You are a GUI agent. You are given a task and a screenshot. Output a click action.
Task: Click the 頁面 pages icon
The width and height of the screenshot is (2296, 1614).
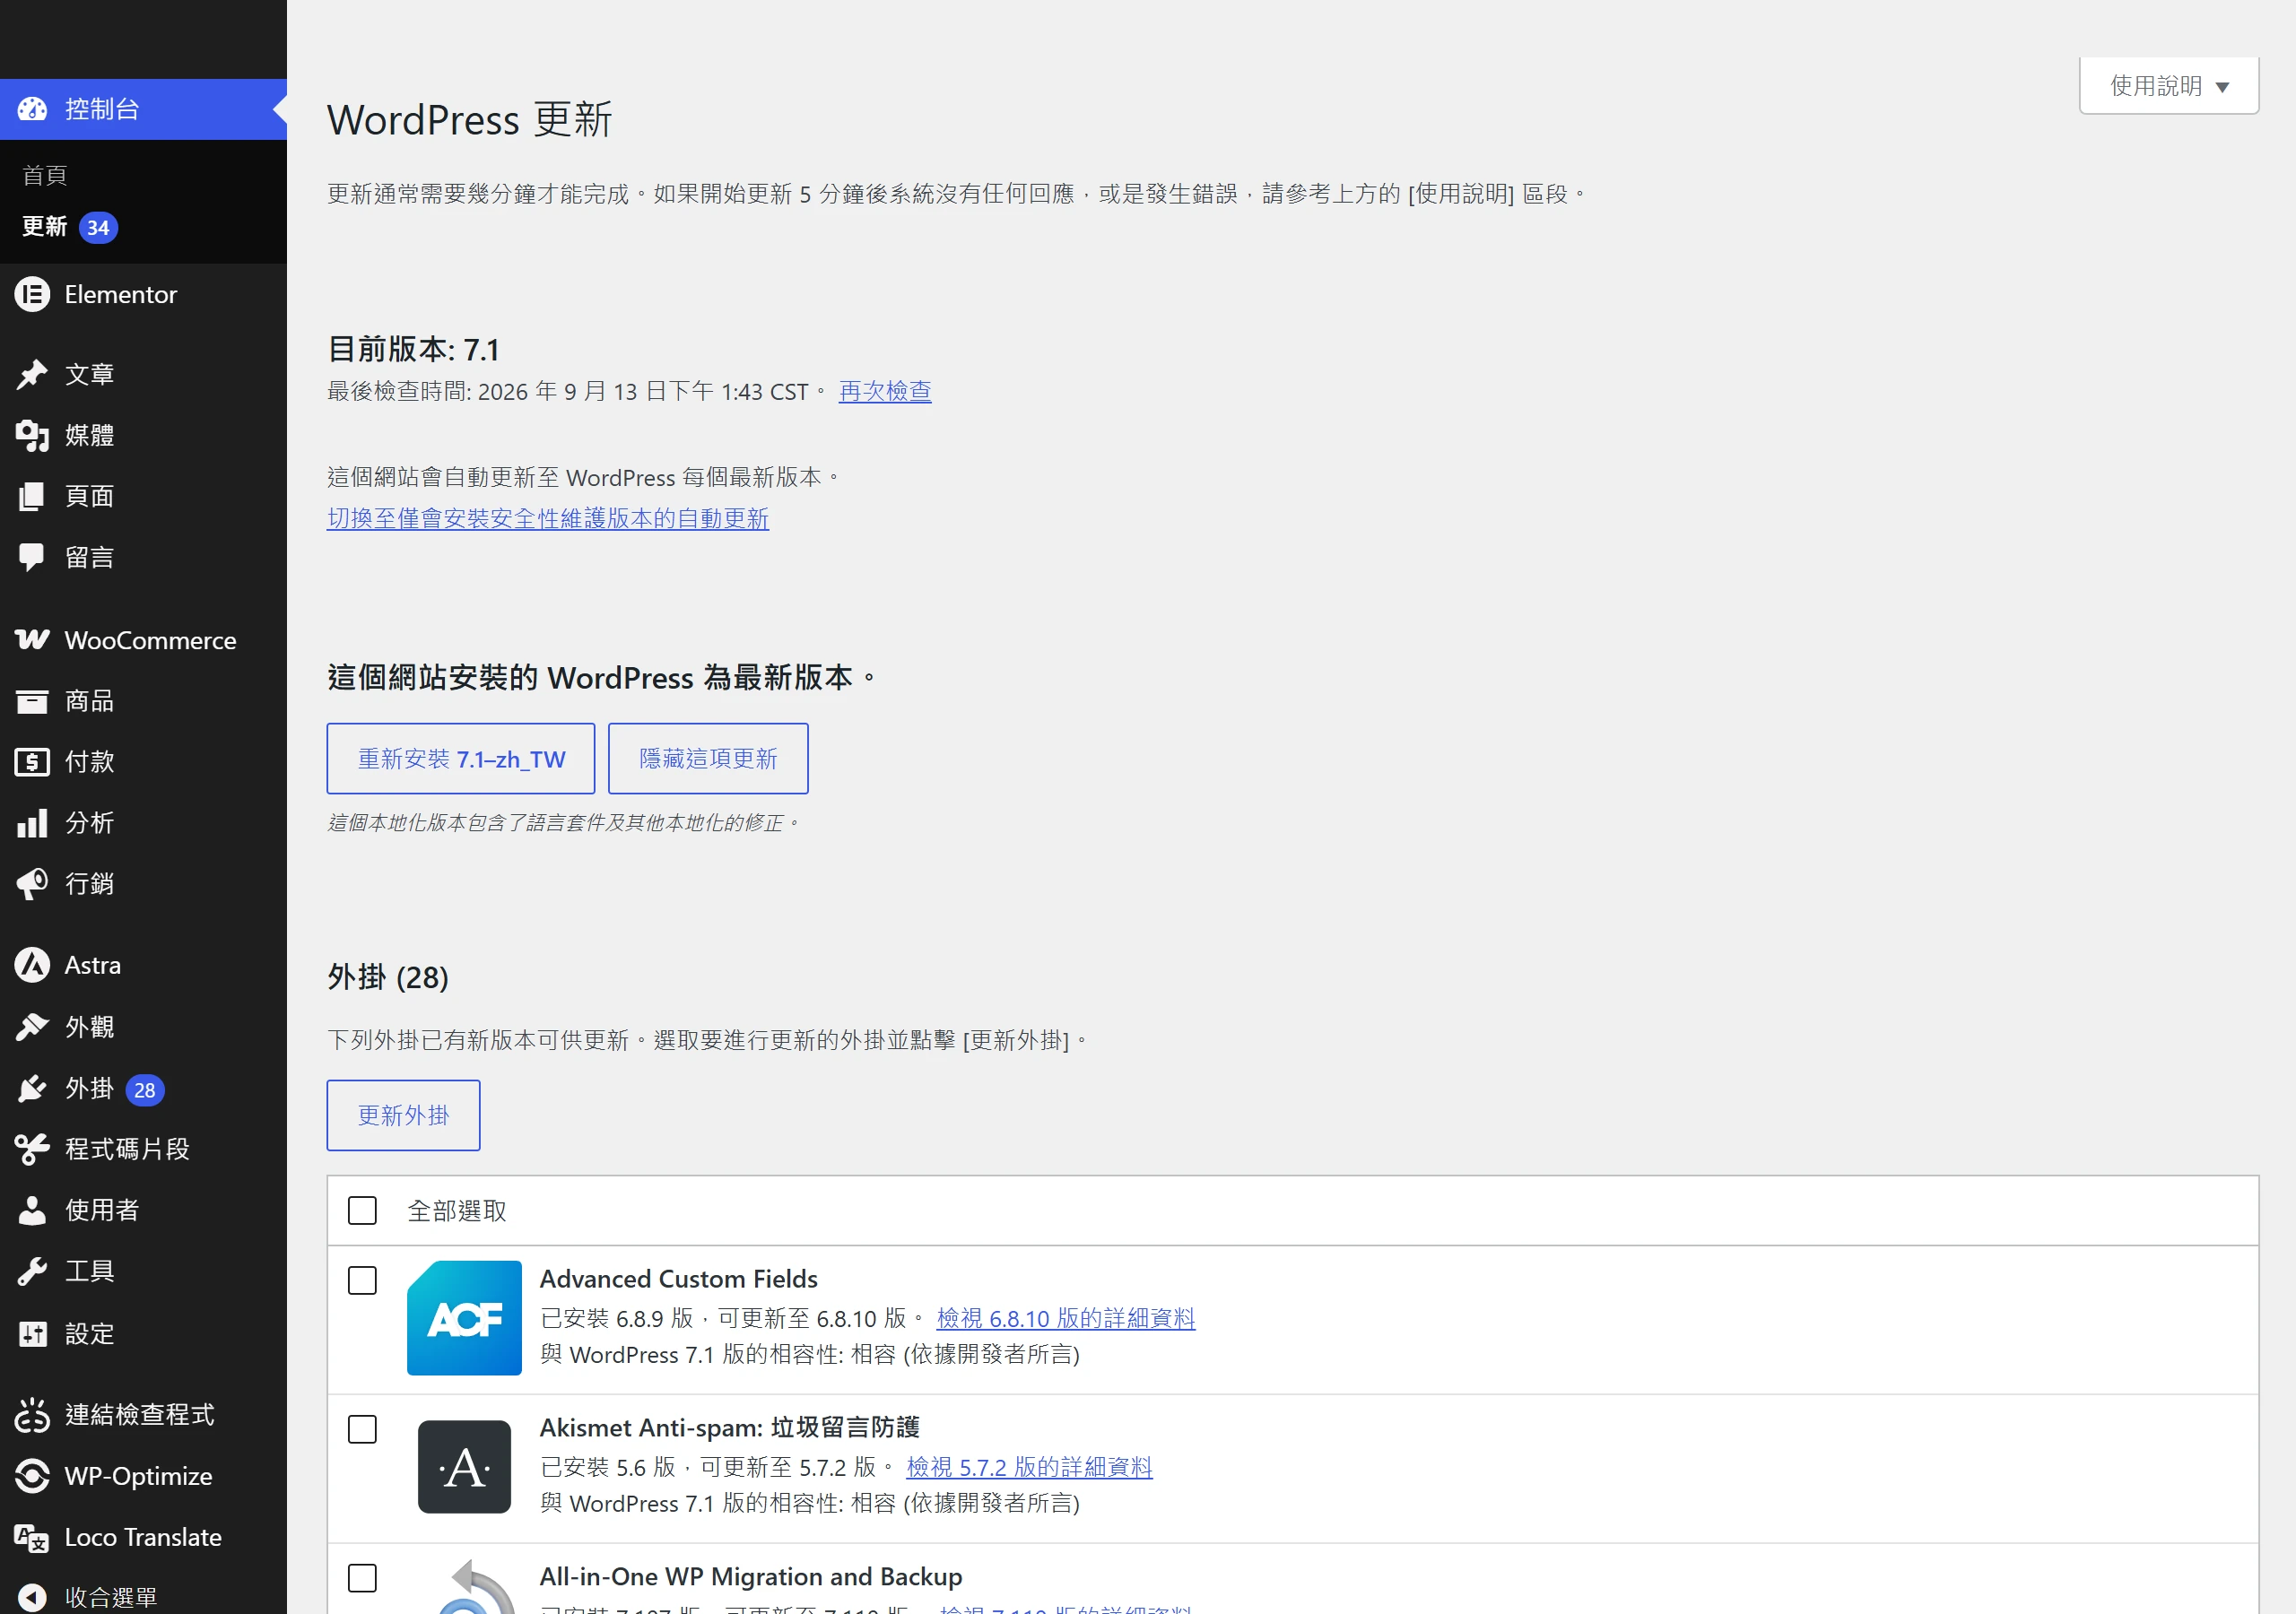(32, 496)
